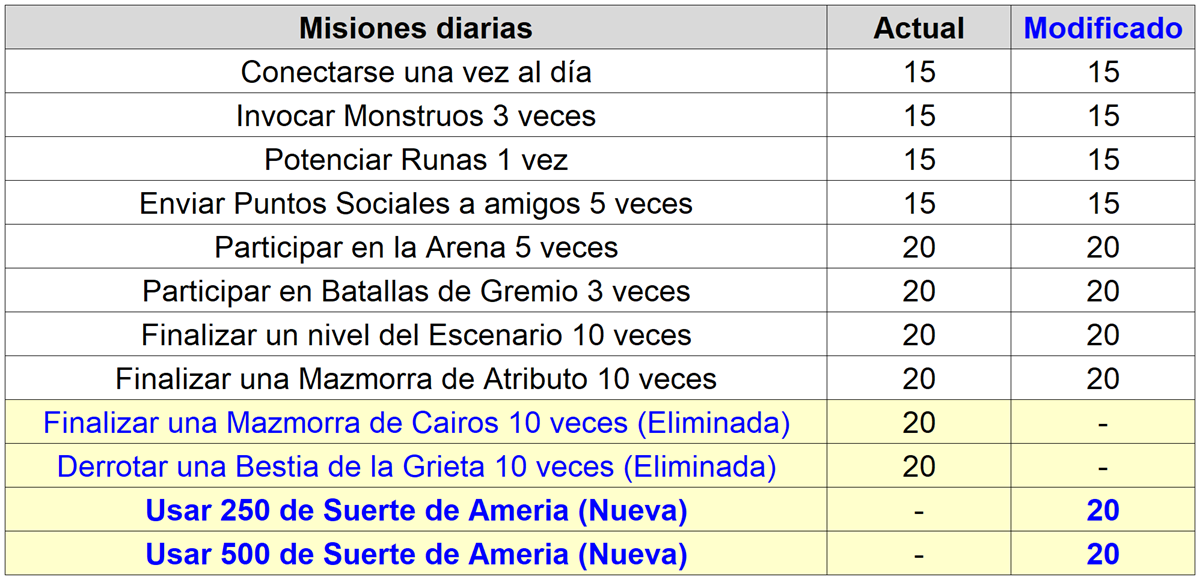Click Modificado value for 'Usar 500' mission
The width and height of the screenshot is (1200, 580).
tap(1103, 554)
